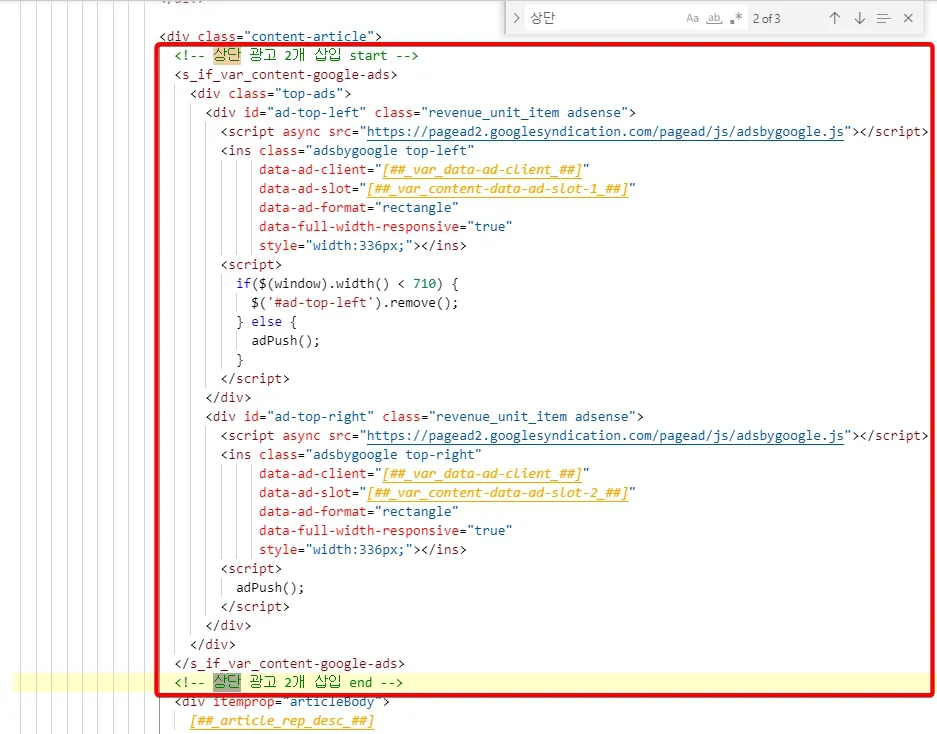937x734 pixels.
Task: Close the find widget
Action: click(x=908, y=19)
